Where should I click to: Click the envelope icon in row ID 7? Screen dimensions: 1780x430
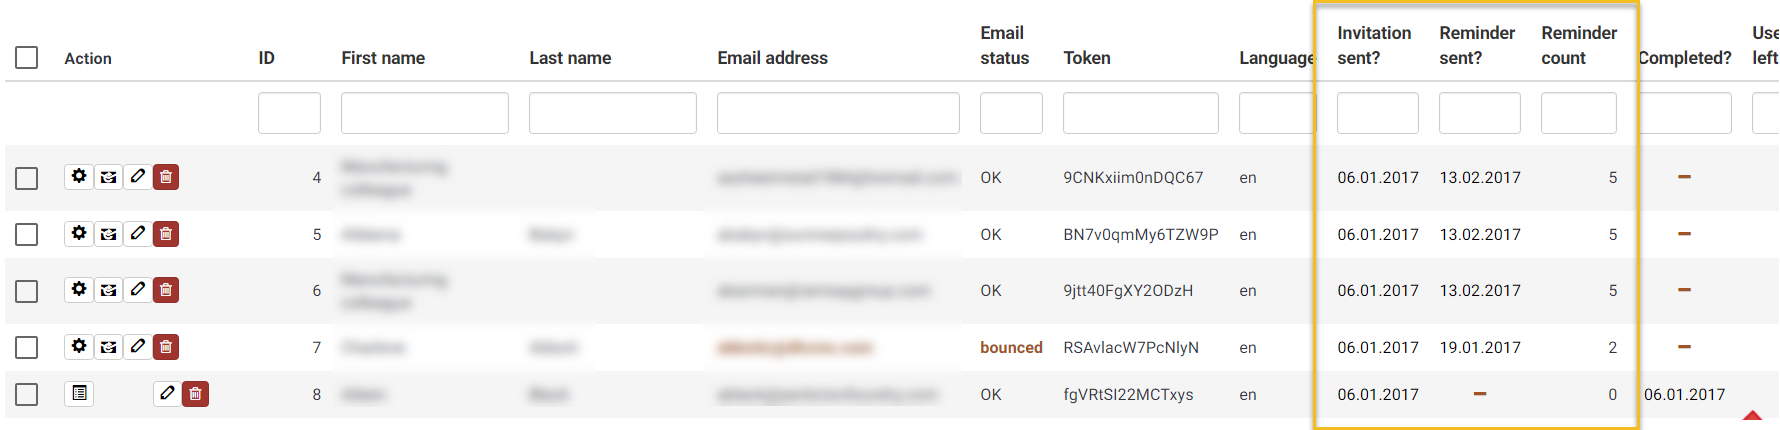point(108,347)
